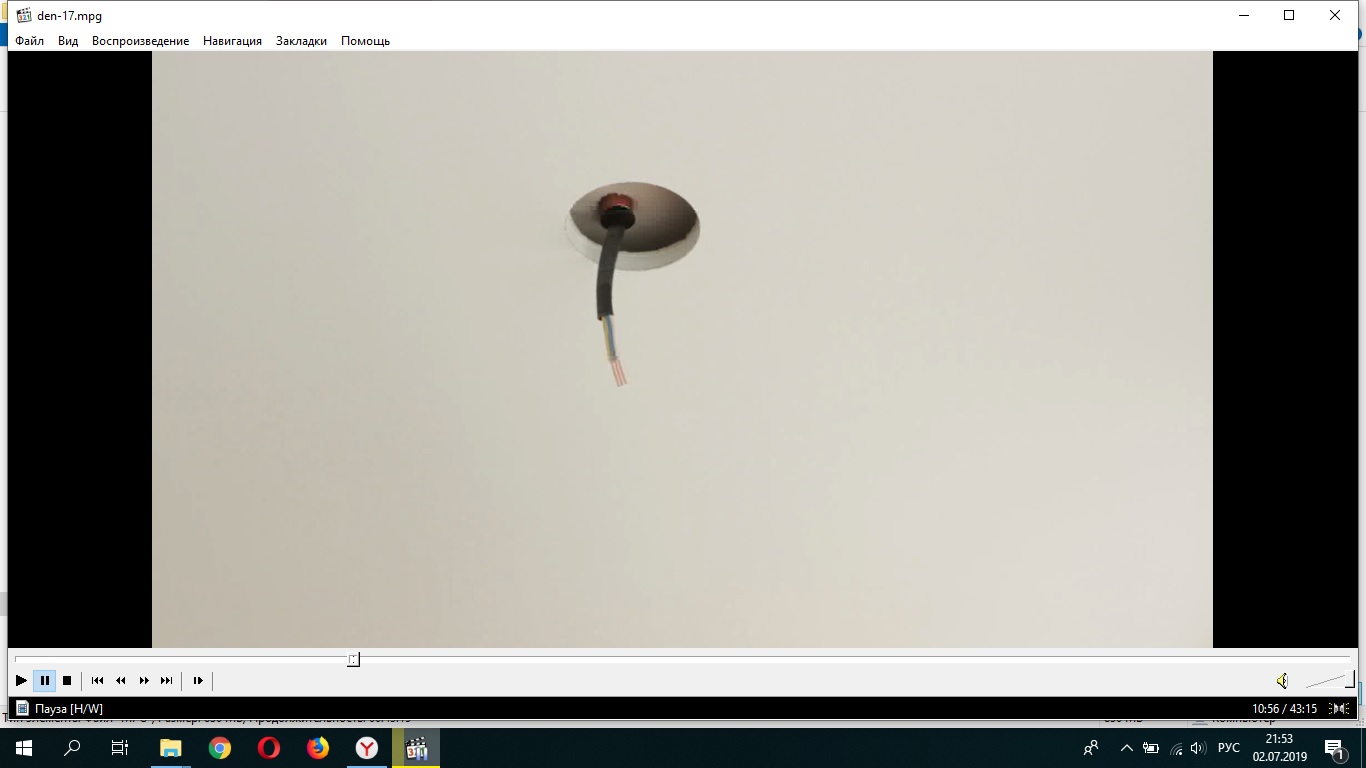Open the Воспроизведение menu
The image size is (1366, 768).
coord(140,41)
